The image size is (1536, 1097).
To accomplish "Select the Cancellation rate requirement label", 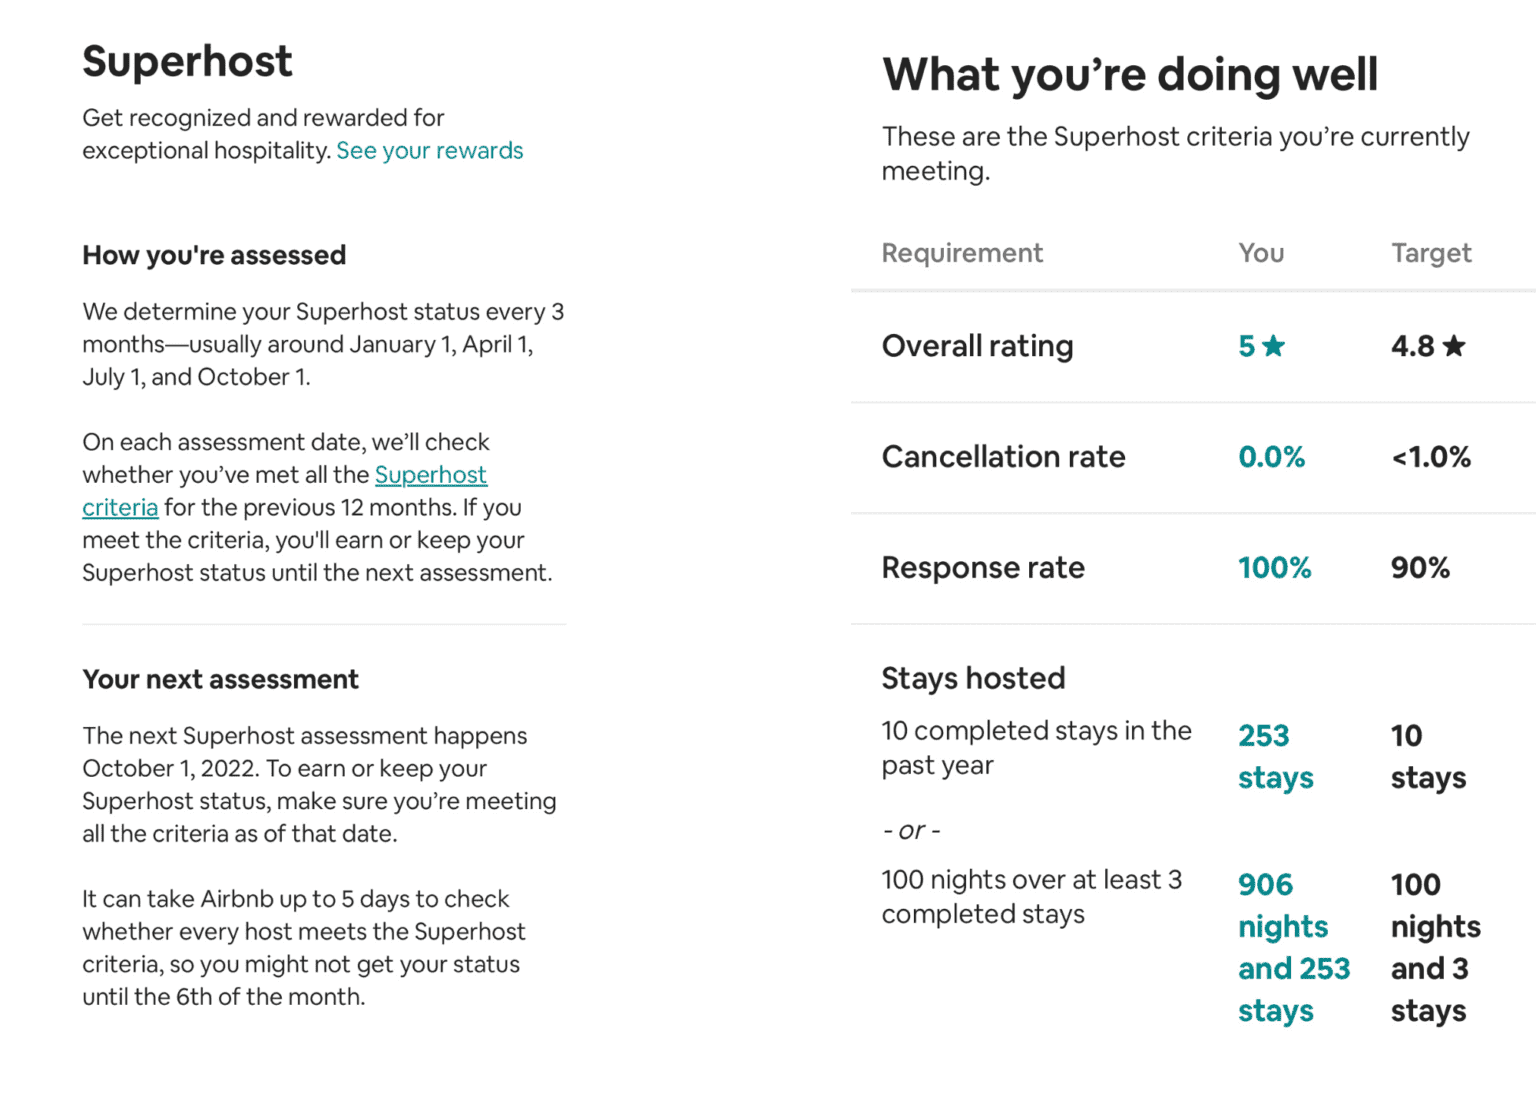I will 1003,457.
